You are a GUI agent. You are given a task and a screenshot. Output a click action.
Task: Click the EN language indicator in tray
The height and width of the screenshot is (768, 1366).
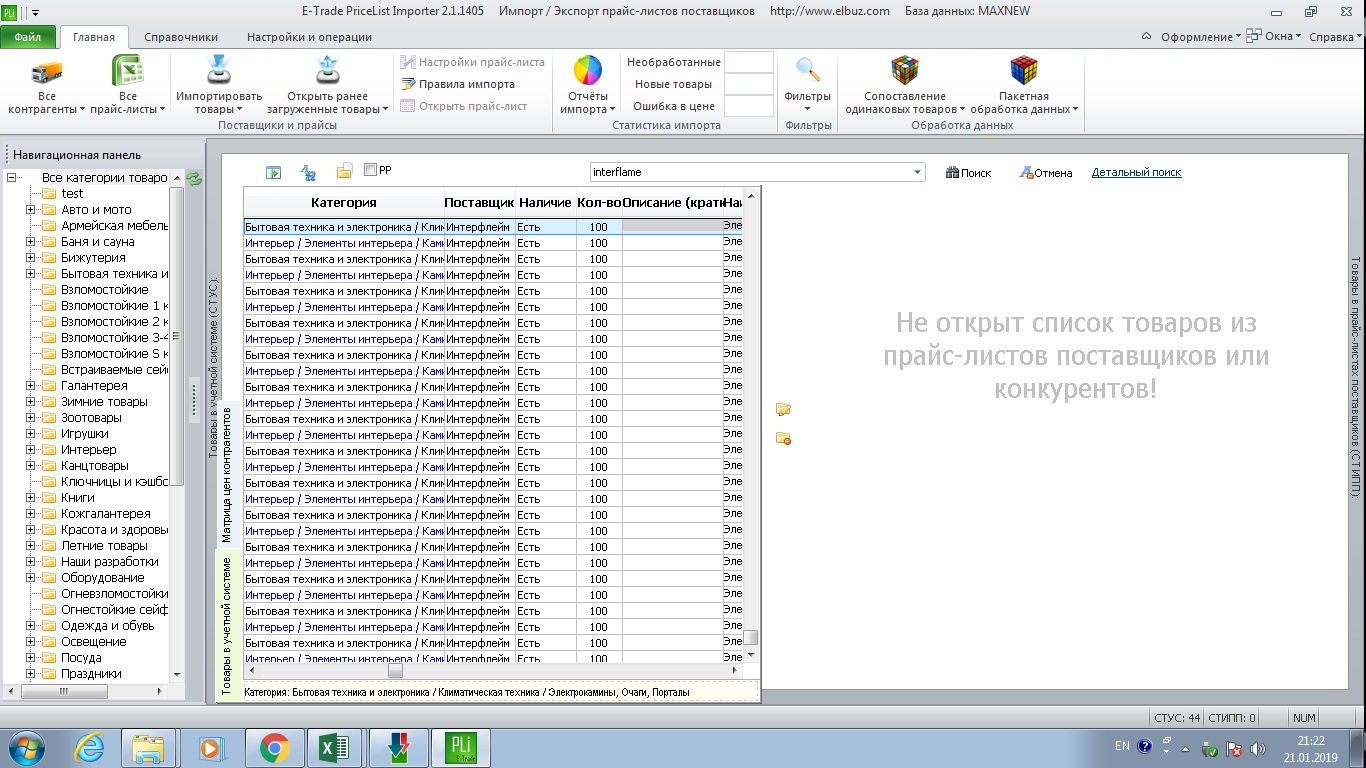tap(1122, 746)
